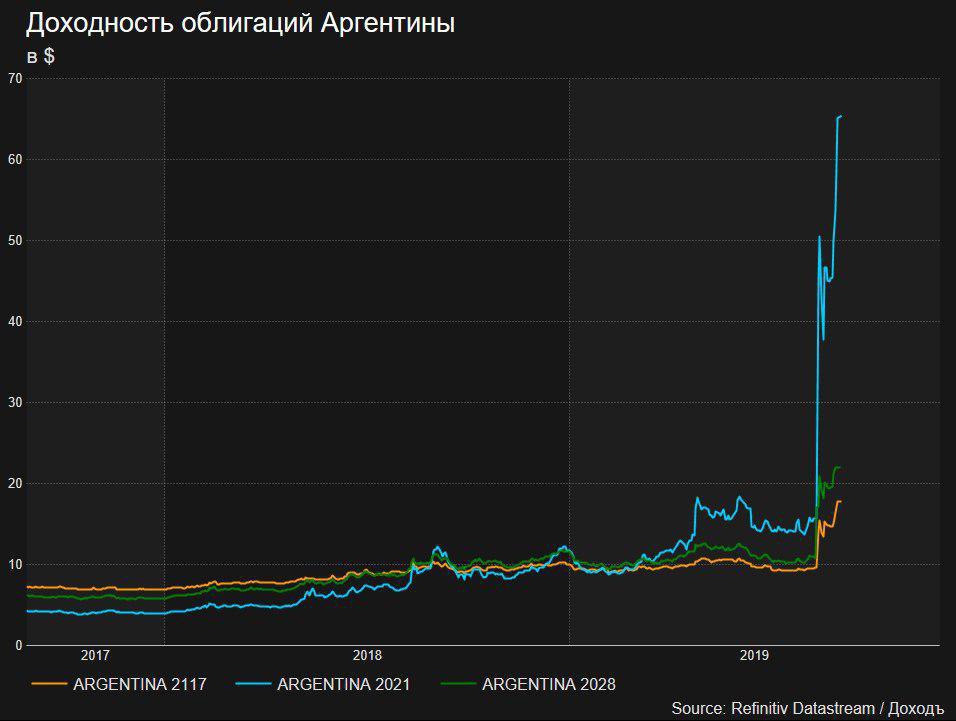Image resolution: width=956 pixels, height=721 pixels.
Task: Click the y-axis value 0
Action: point(19,645)
